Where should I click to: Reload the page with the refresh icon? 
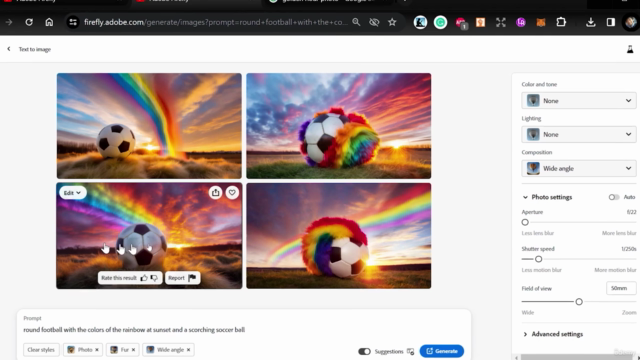click(x=29, y=22)
